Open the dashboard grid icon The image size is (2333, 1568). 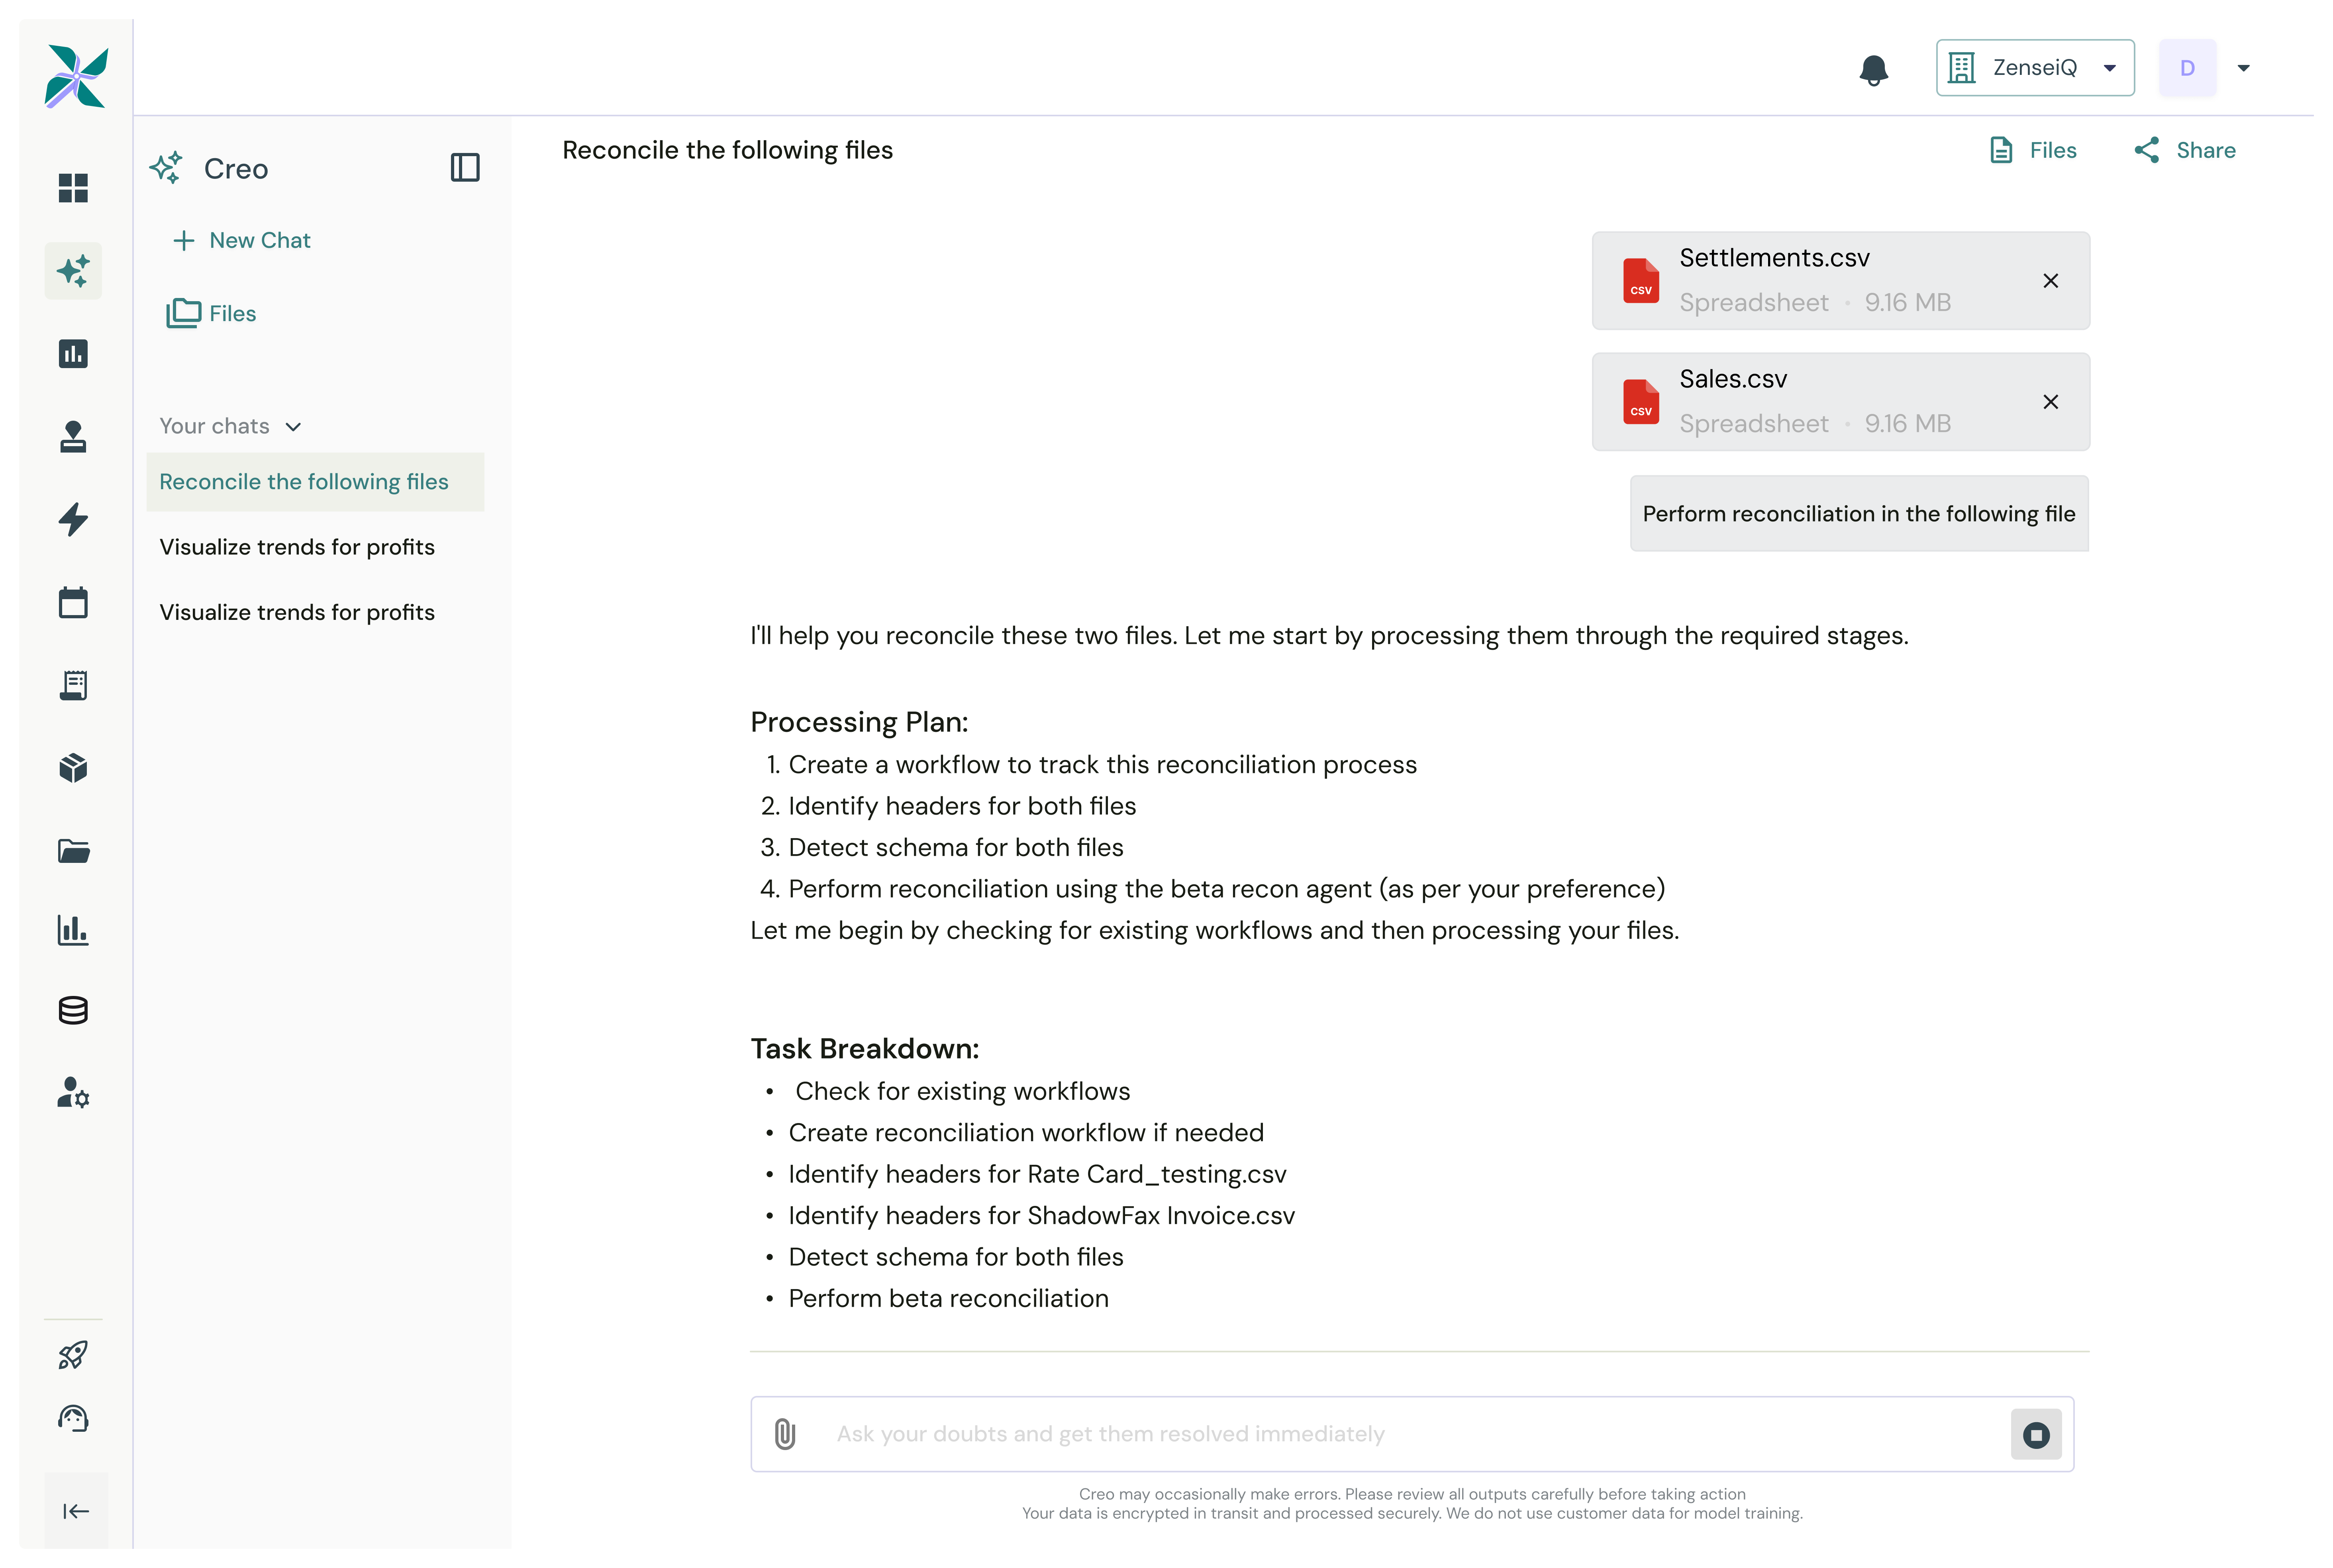coord(73,188)
